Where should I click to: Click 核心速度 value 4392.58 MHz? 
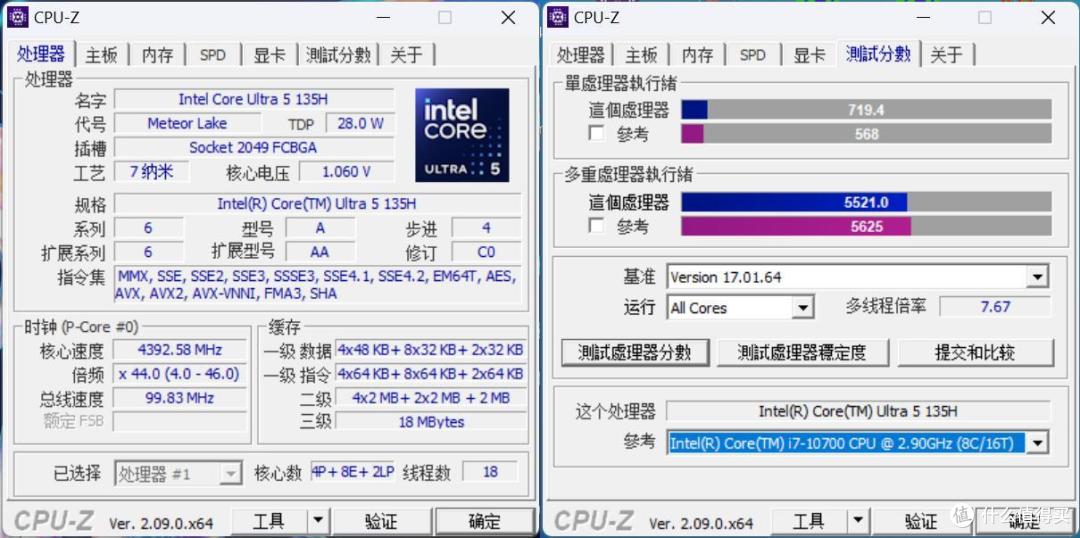click(179, 349)
